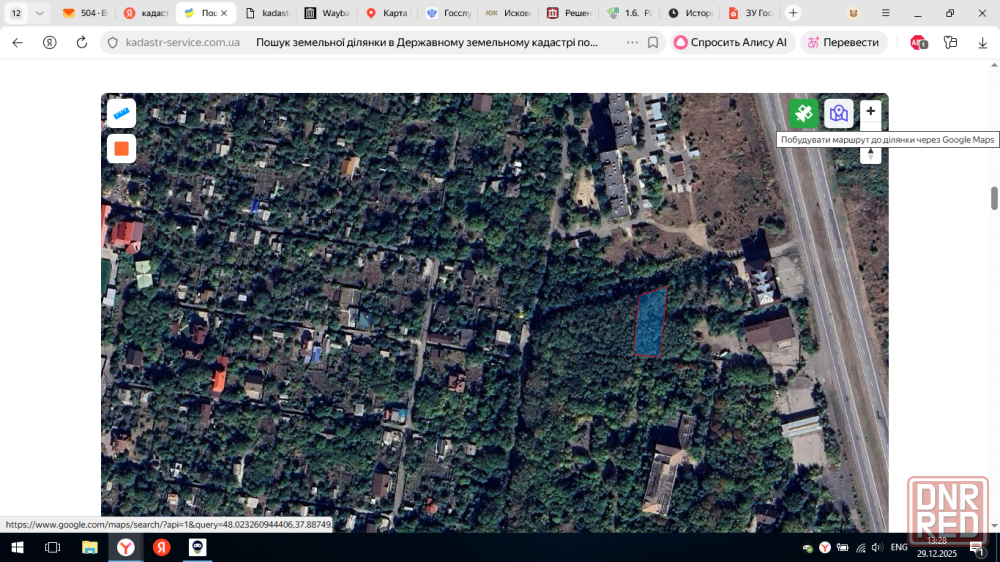The width and height of the screenshot is (1000, 562).
Task: Open the browser hamburger menu
Action: pos(886,13)
